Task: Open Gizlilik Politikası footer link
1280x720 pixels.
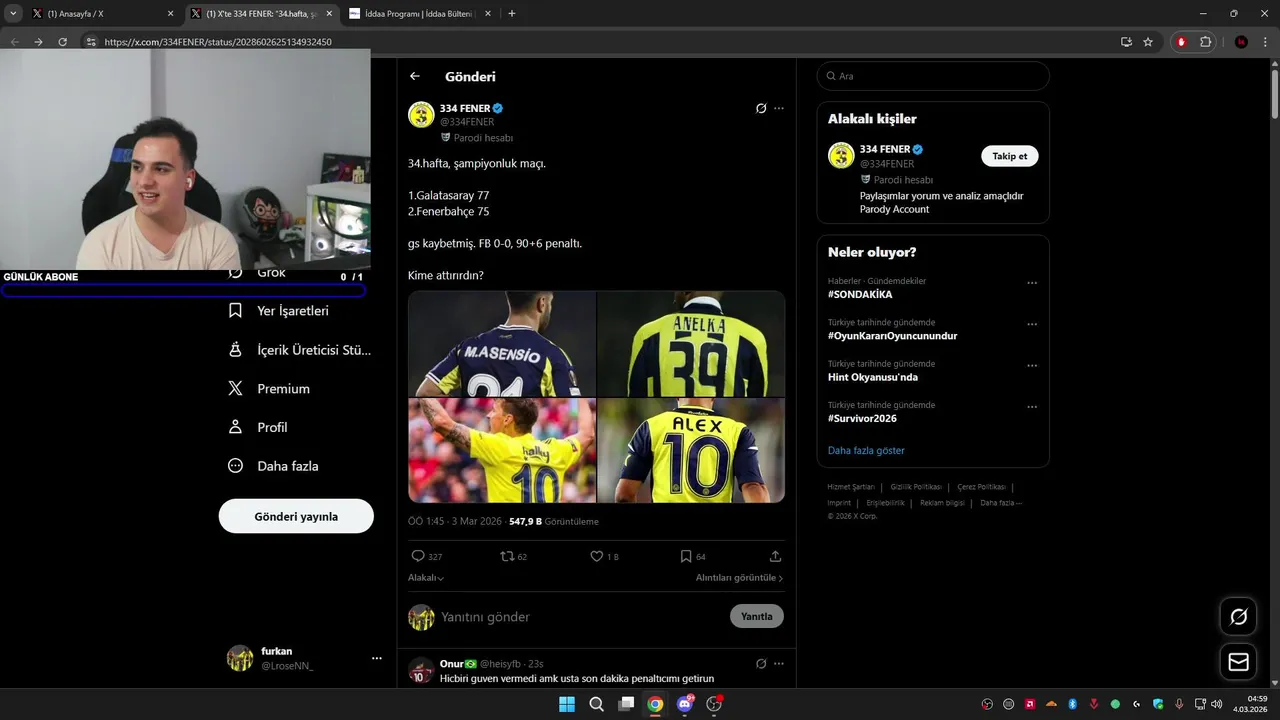Action: pos(915,487)
